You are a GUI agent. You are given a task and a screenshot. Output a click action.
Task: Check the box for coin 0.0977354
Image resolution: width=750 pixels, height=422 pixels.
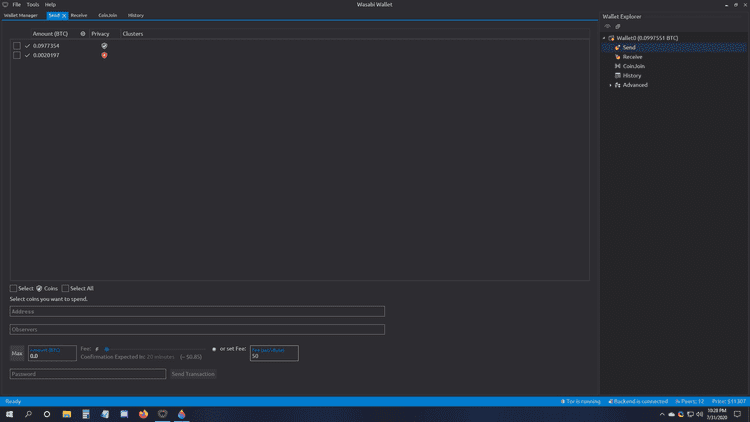point(17,46)
